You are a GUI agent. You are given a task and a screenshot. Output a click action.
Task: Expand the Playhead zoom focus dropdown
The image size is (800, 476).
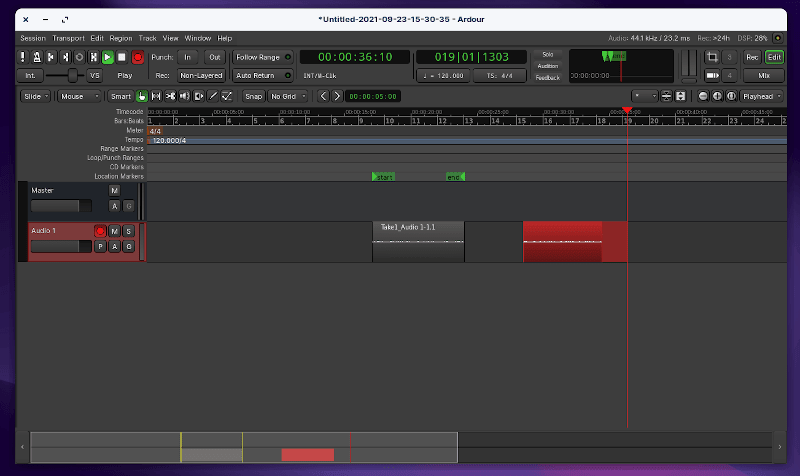(762, 96)
